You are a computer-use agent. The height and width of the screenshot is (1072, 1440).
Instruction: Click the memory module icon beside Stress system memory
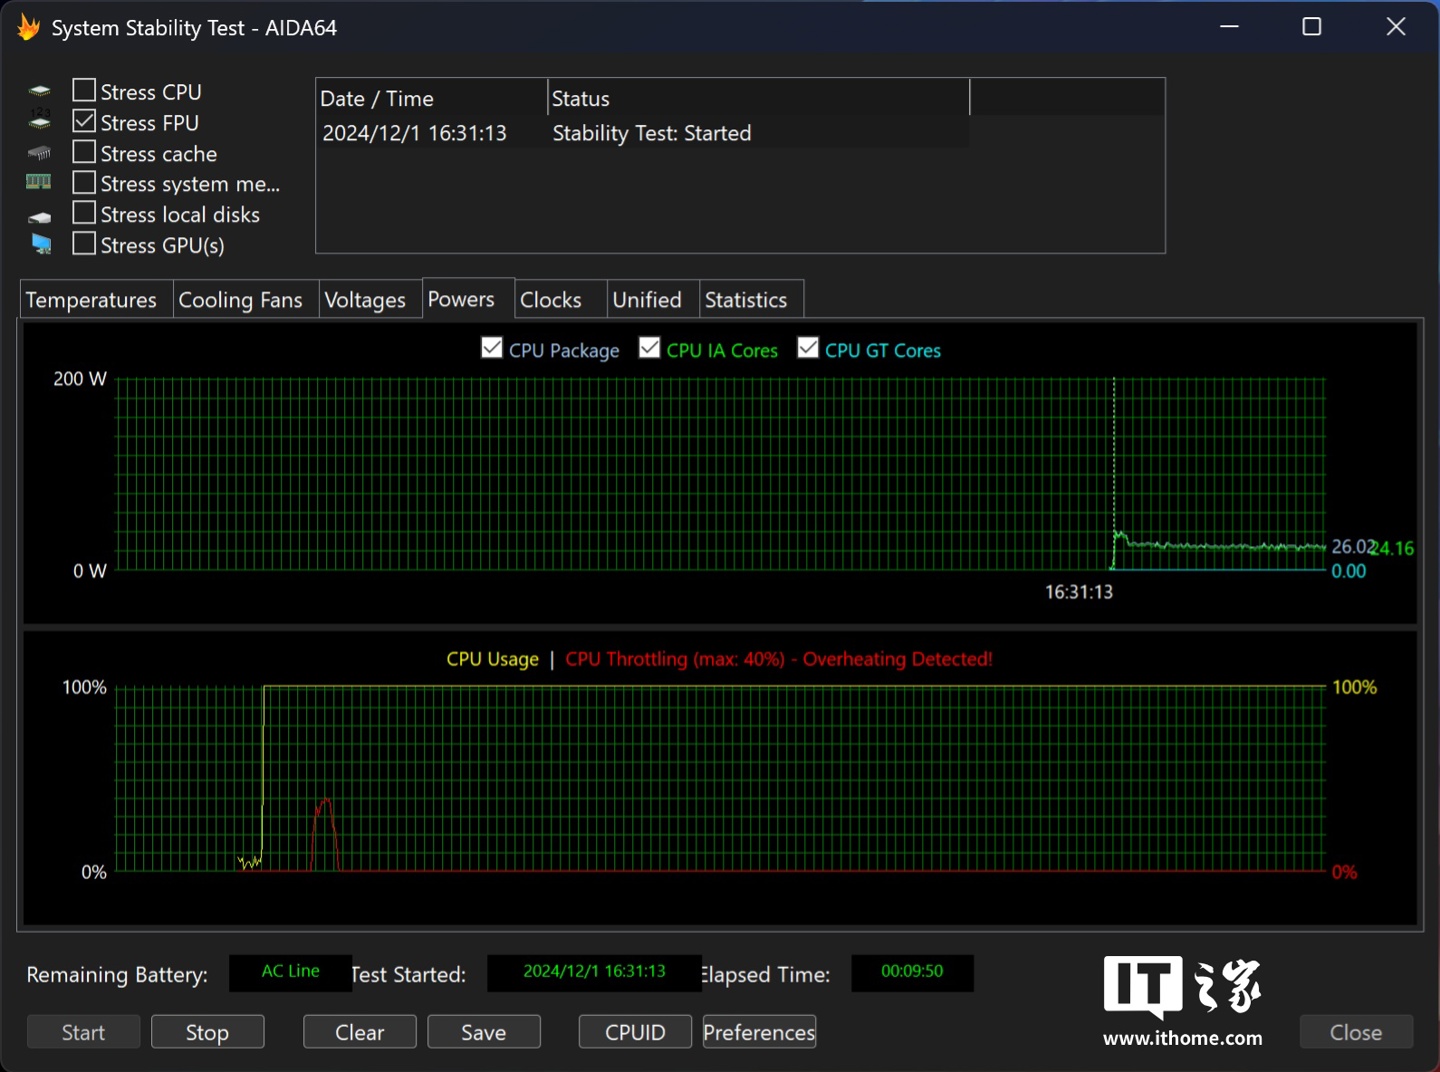pos(39,182)
